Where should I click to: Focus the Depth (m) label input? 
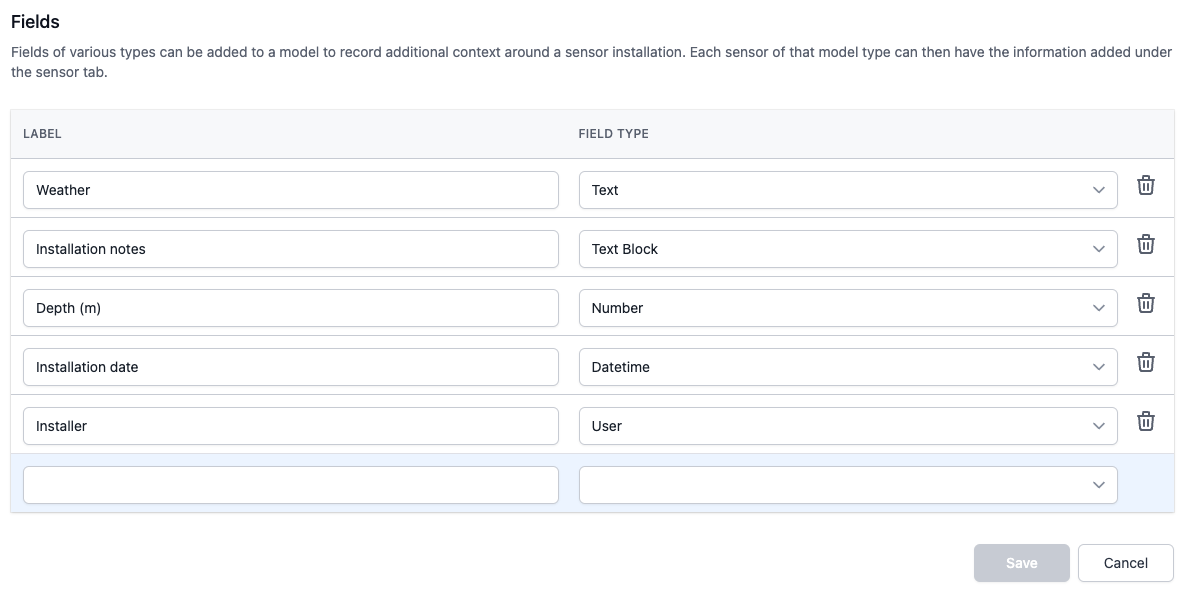[x=290, y=308]
